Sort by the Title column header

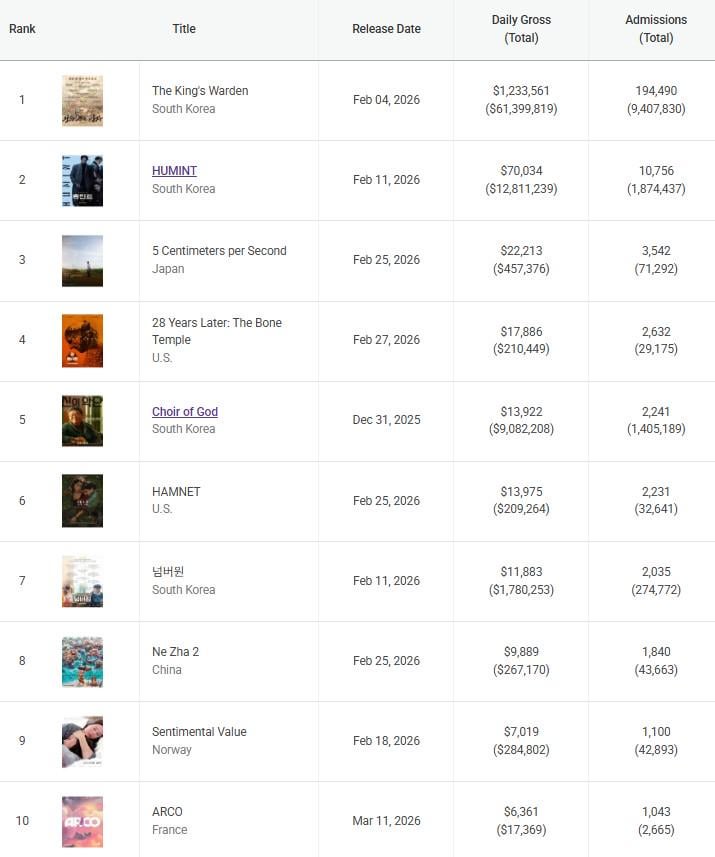184,29
